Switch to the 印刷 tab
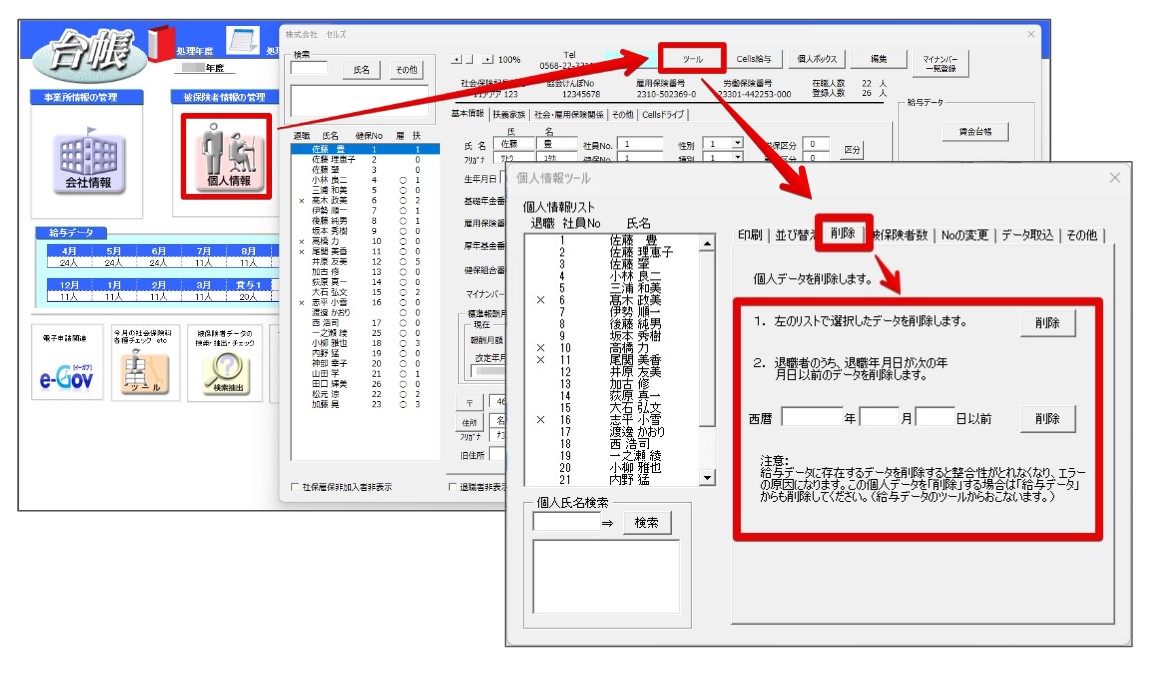 [750, 235]
